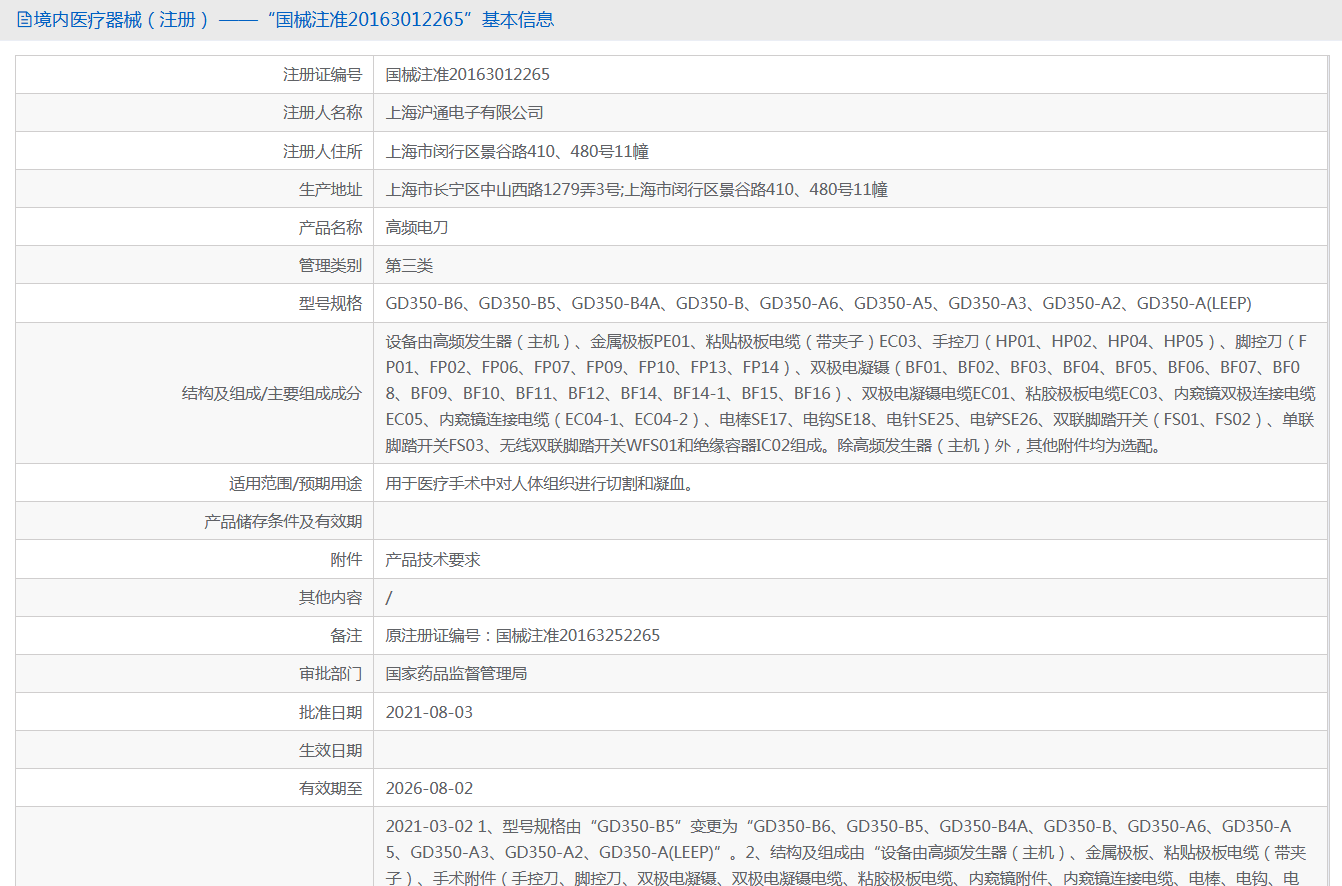
Task: Select the 批准日期 label cell
Action: (x=194, y=712)
